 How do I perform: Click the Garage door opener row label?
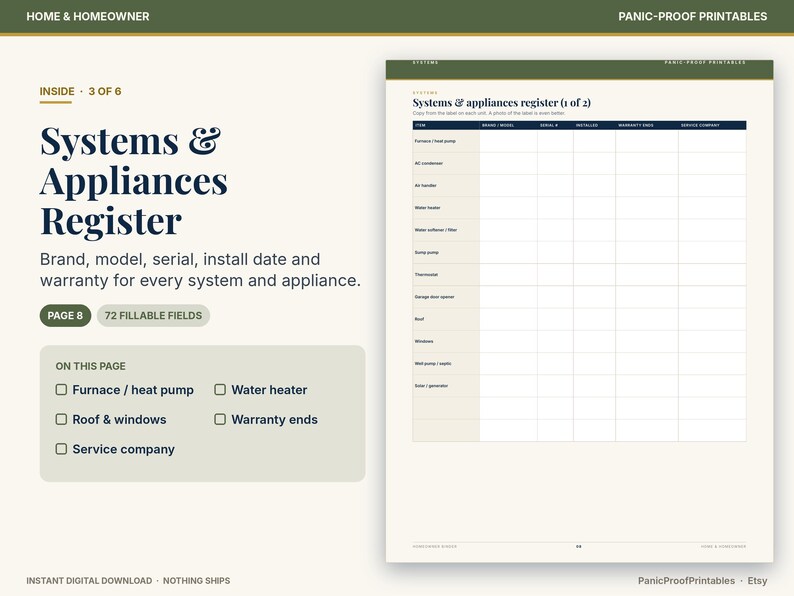[434, 297]
